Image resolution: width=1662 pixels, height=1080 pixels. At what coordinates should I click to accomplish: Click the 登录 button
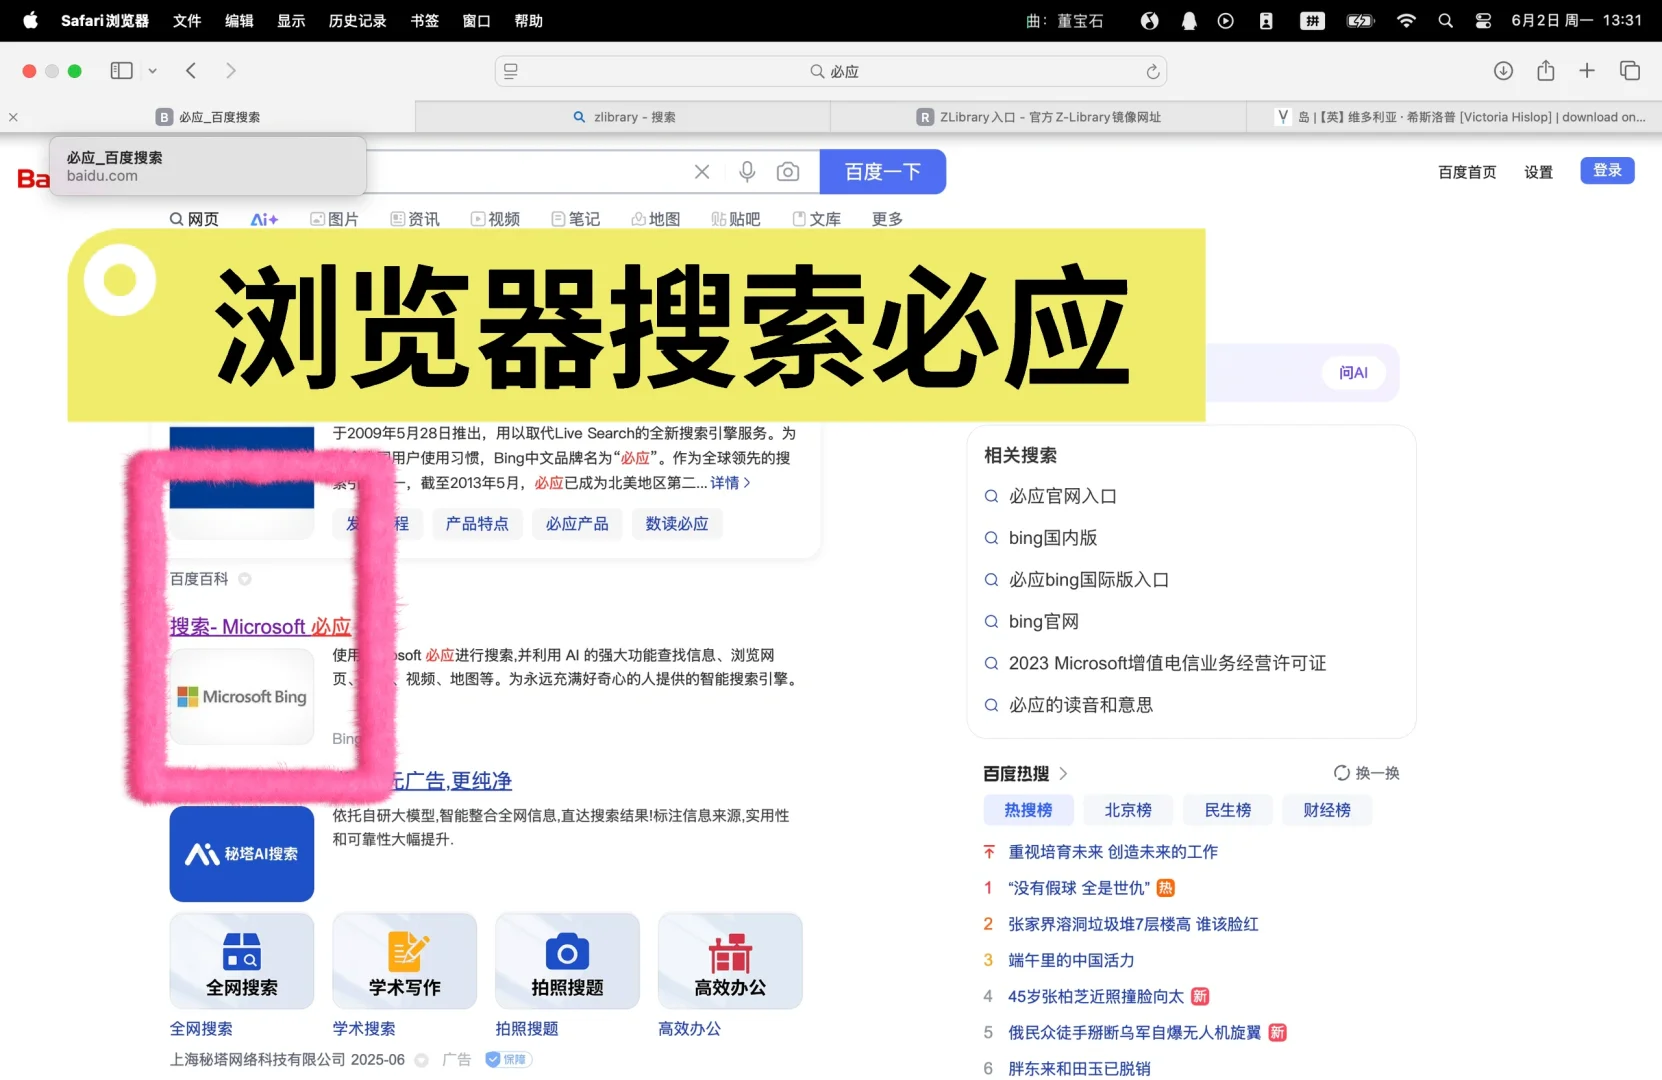[x=1607, y=171]
